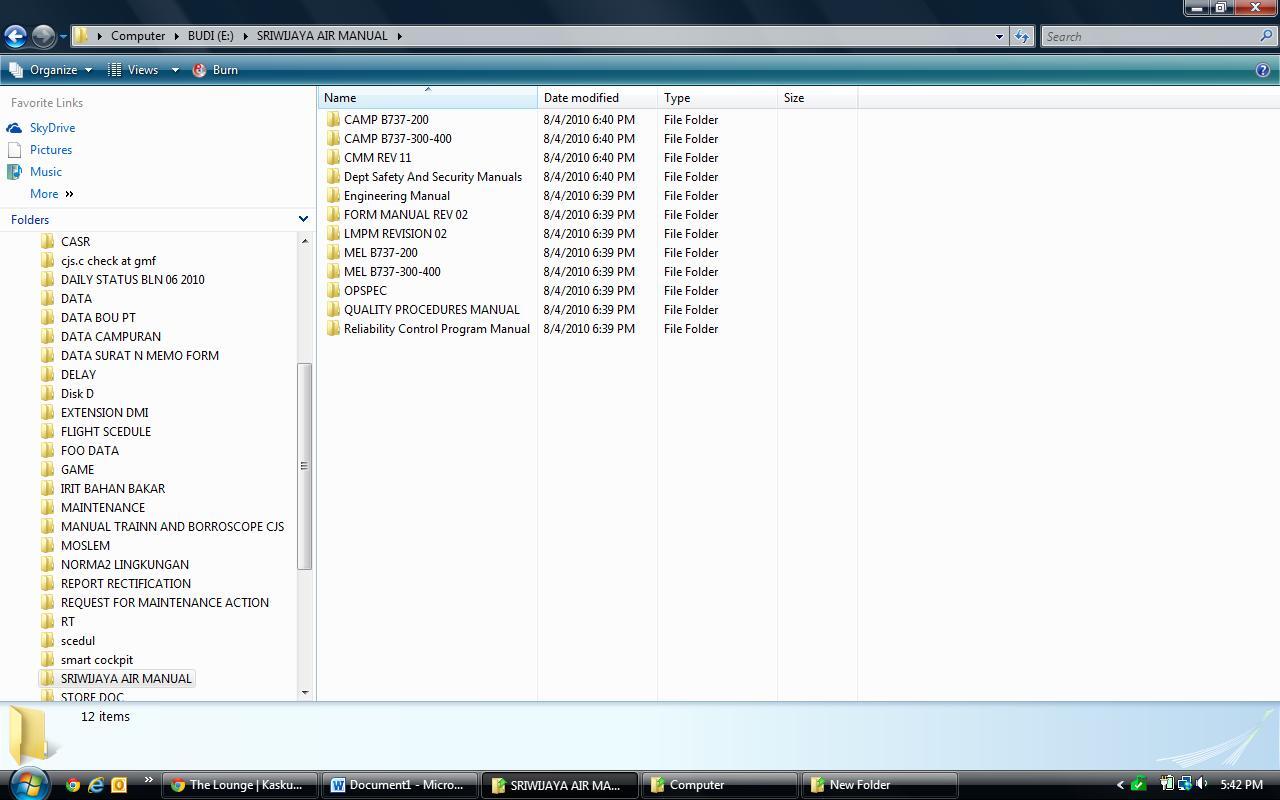
Task: Select FLIGHT SCEDULE in folder tree
Action: pyautogui.click(x=105, y=432)
